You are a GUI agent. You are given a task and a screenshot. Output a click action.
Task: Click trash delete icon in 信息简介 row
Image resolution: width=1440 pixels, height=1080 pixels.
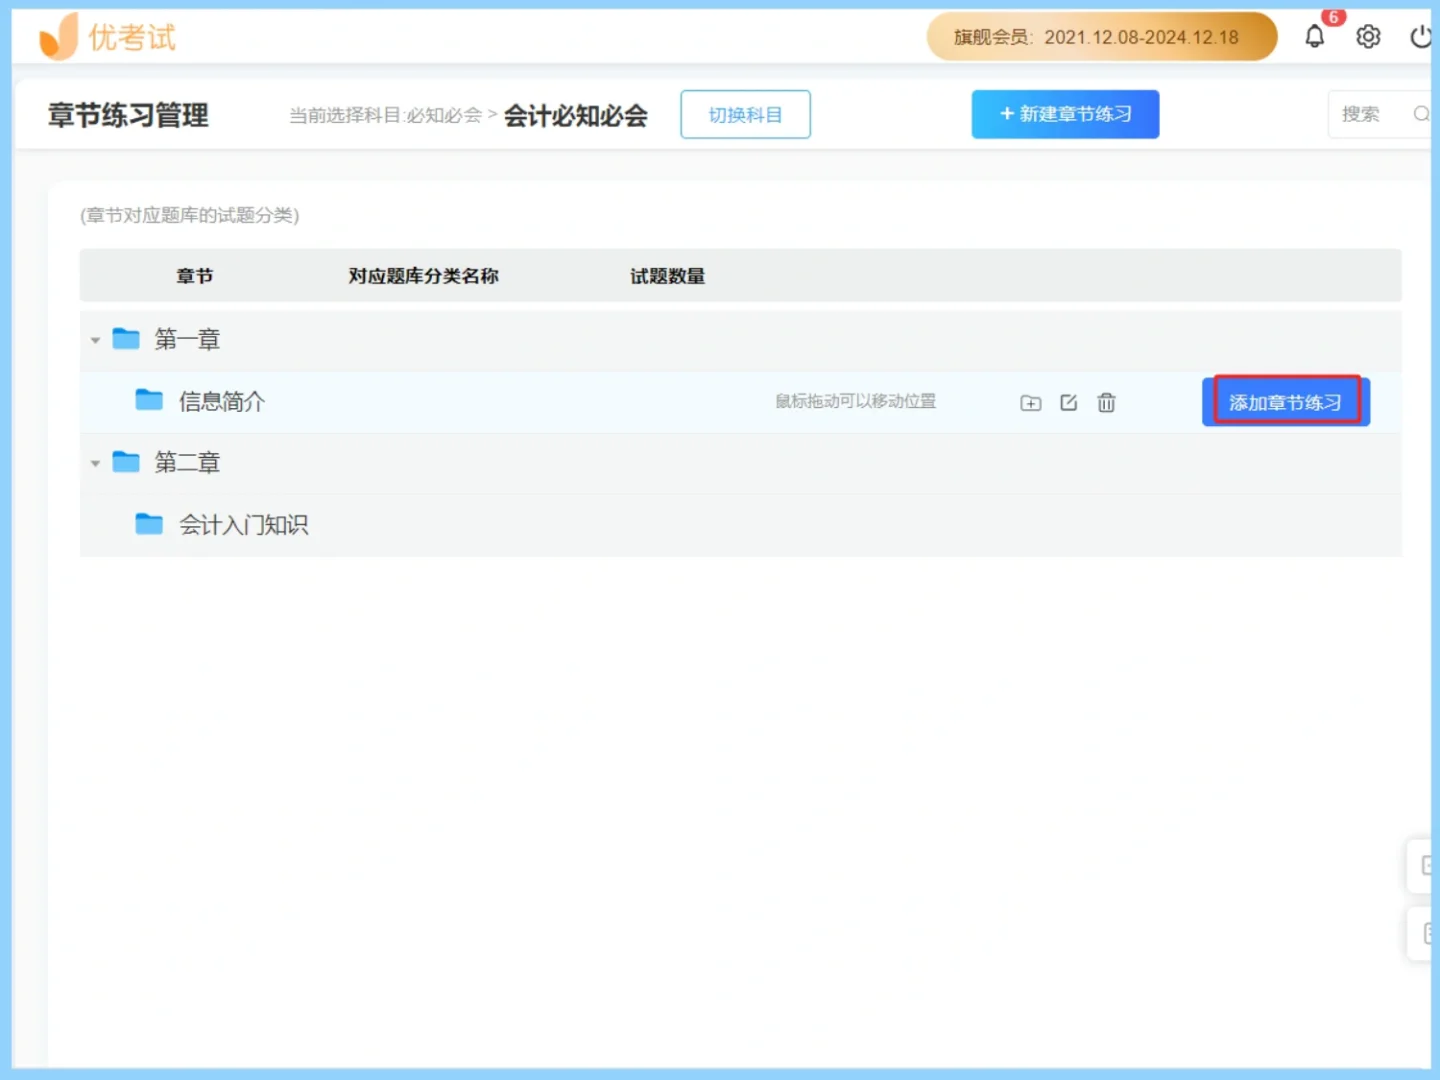[1106, 402]
